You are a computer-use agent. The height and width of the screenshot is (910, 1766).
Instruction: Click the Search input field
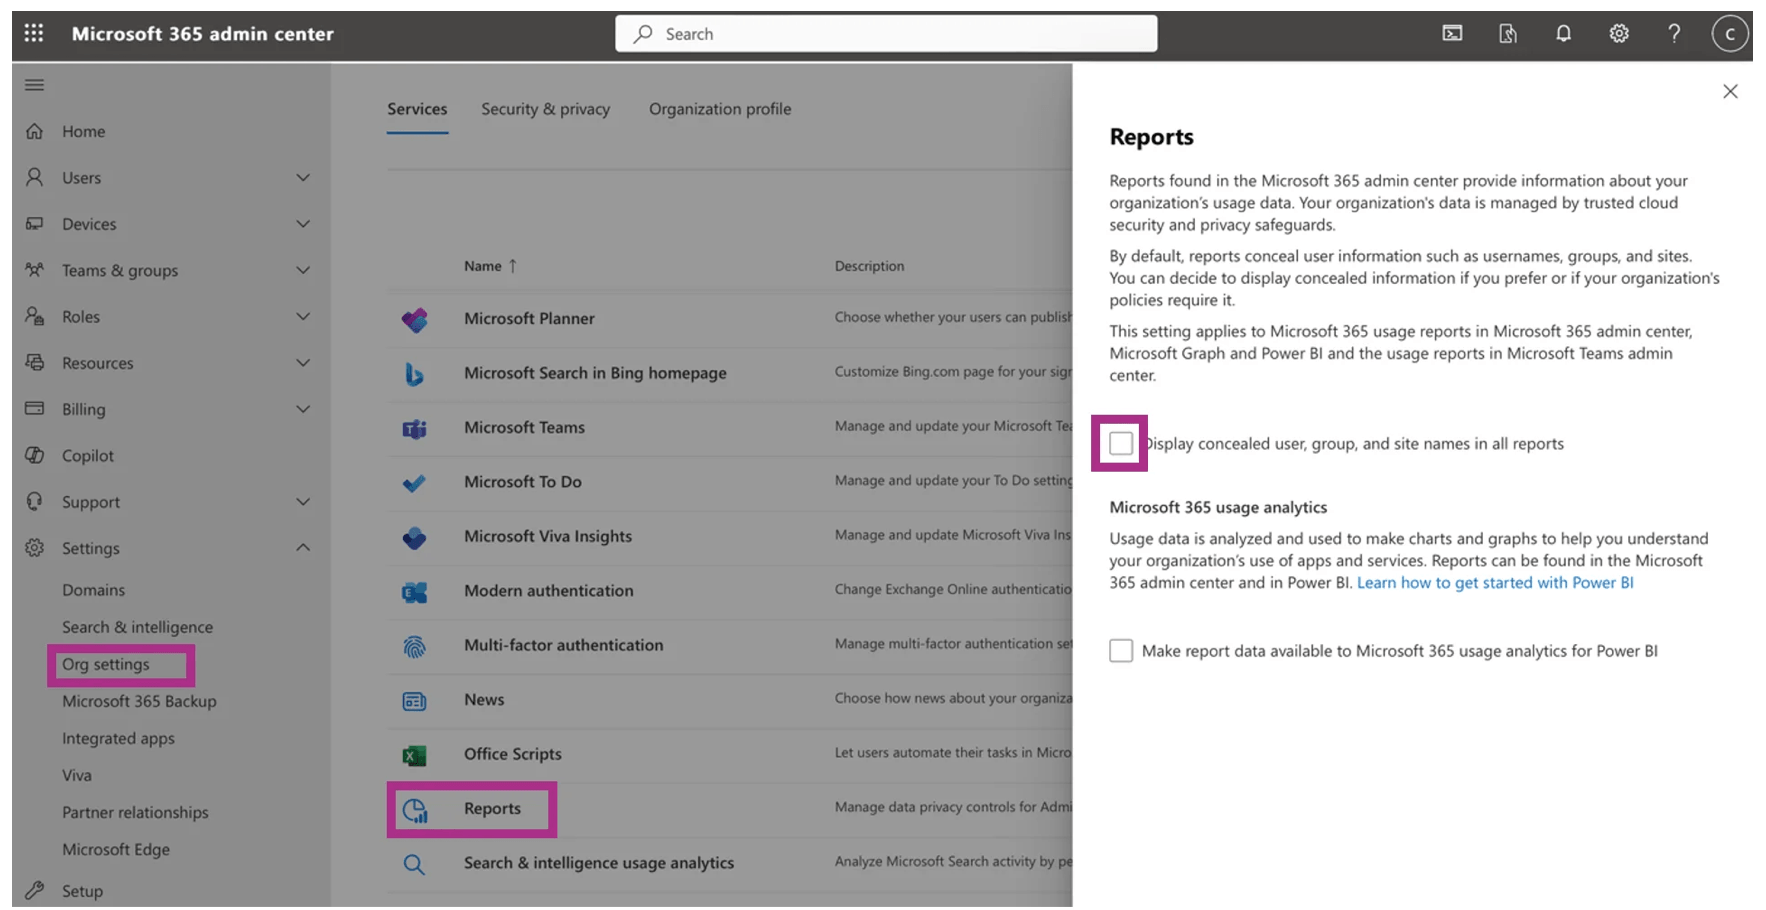[x=886, y=34]
